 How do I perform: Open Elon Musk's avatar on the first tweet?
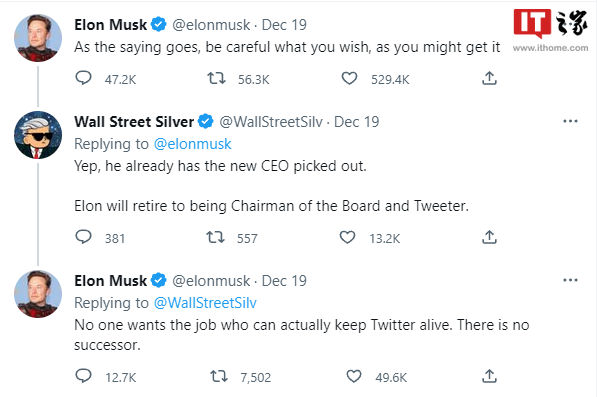click(38, 38)
